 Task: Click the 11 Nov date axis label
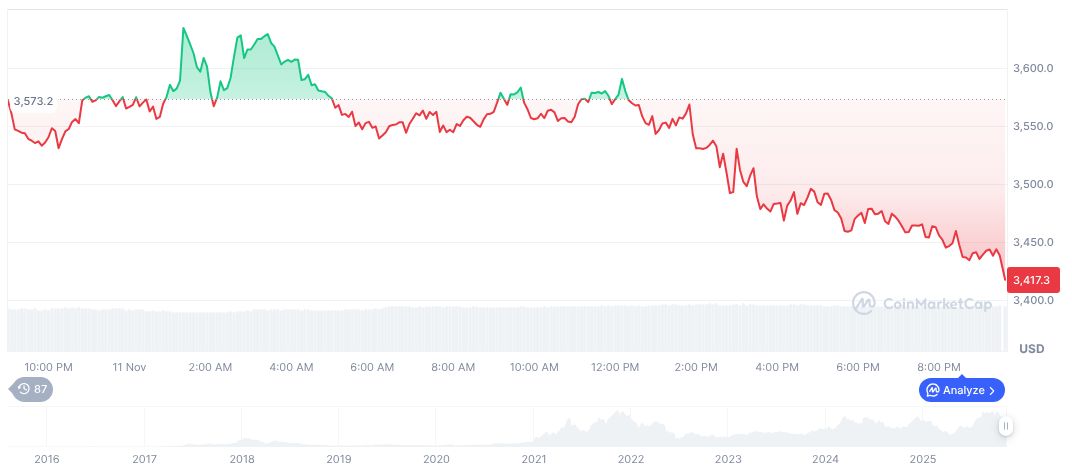point(130,367)
